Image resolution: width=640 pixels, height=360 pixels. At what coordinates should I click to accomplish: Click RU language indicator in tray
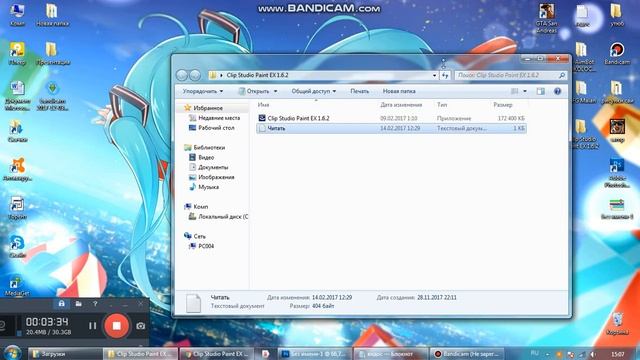(x=534, y=353)
